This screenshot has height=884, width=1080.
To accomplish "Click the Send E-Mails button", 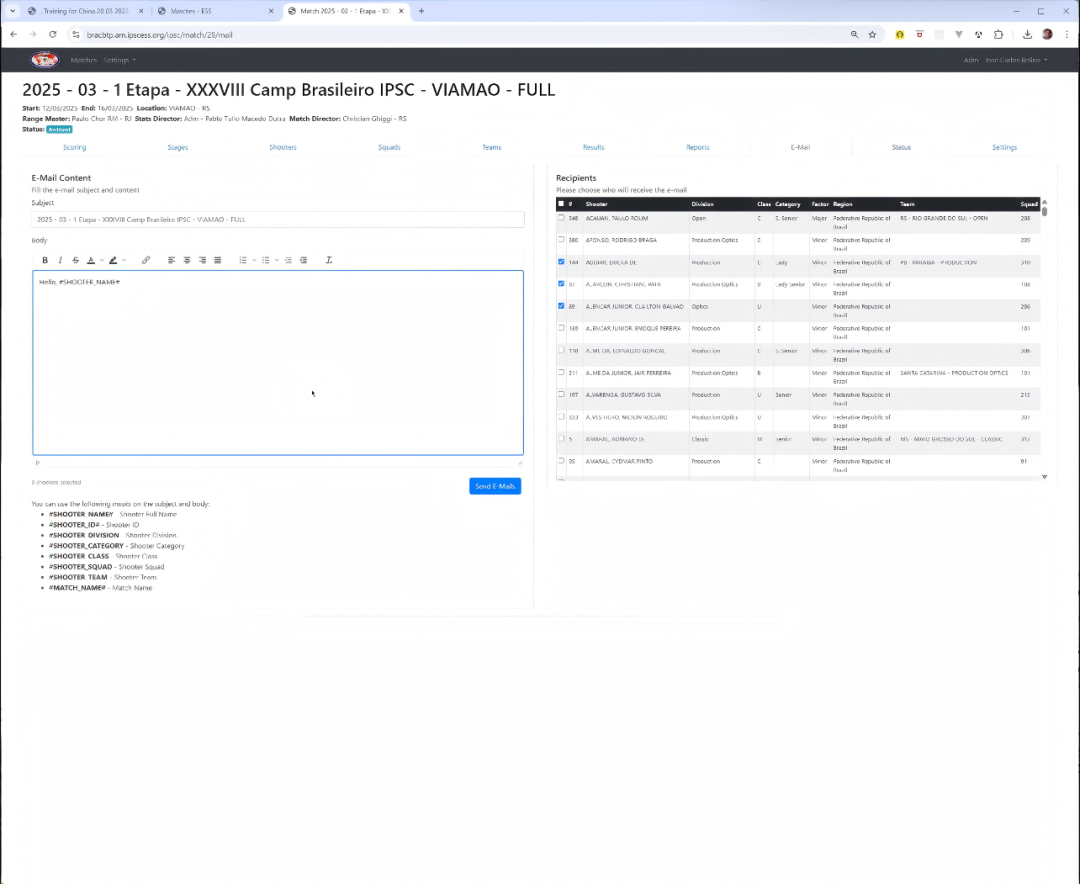I will tap(495, 486).
